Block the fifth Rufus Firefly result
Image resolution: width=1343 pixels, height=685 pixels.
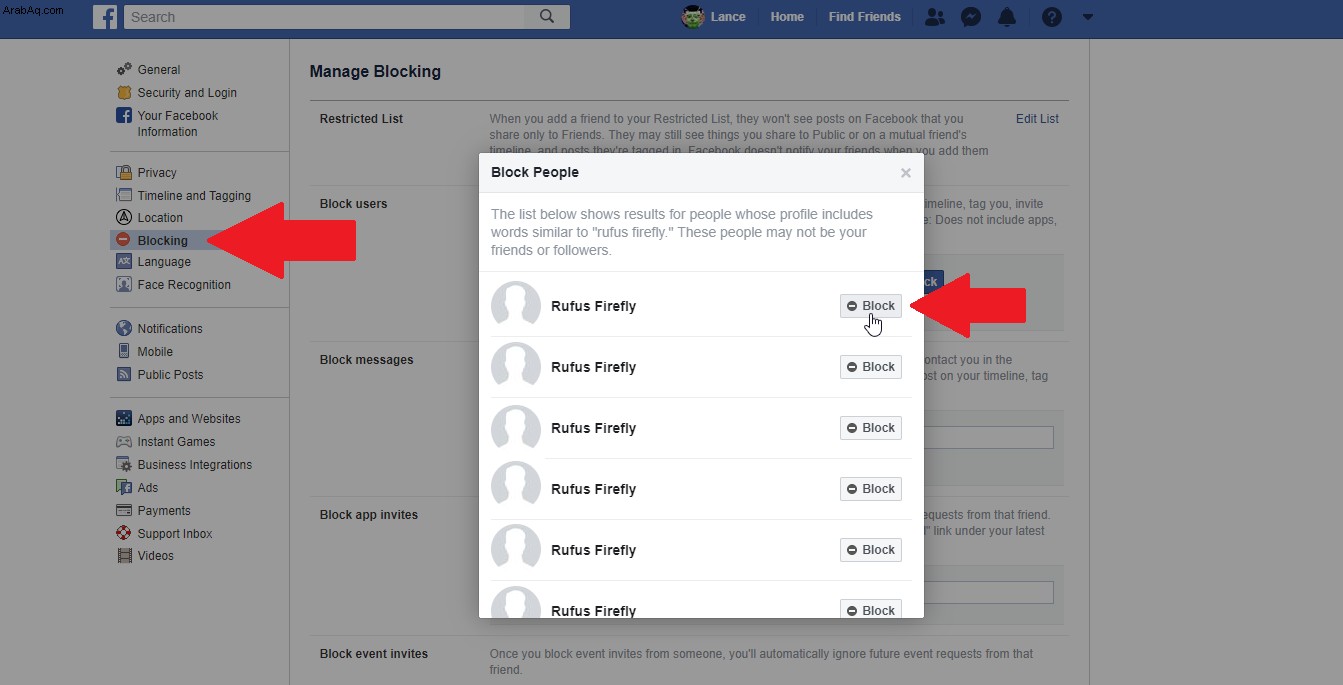(x=871, y=550)
